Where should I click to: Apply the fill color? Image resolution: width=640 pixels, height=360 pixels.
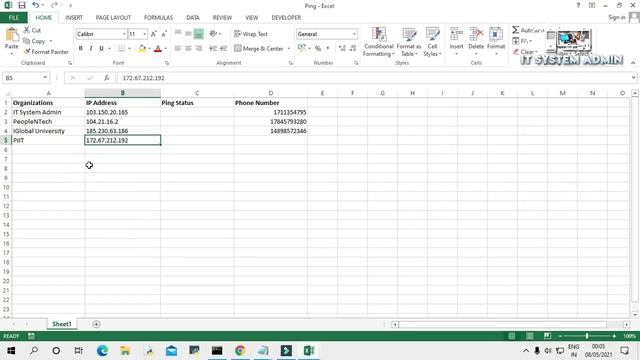[x=142, y=49]
